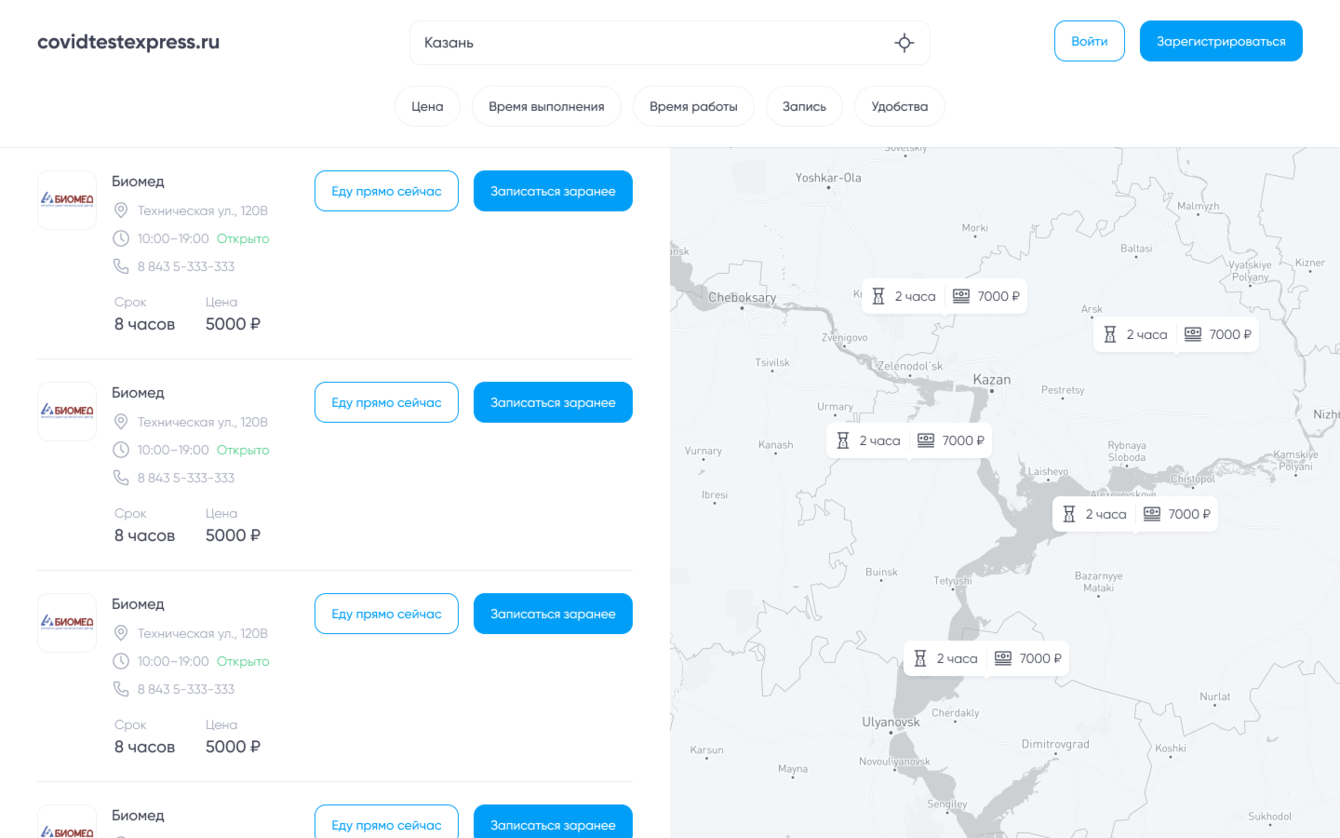The width and height of the screenshot is (1340, 838).
Task: Select the location pin icon in second Биомед listing
Action: coord(121,421)
